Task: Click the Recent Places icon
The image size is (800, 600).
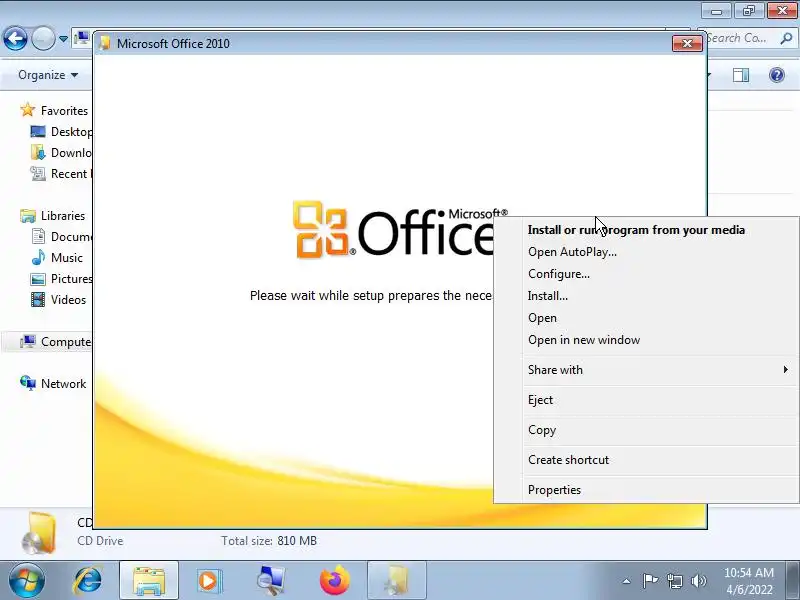Action: pos(38,173)
